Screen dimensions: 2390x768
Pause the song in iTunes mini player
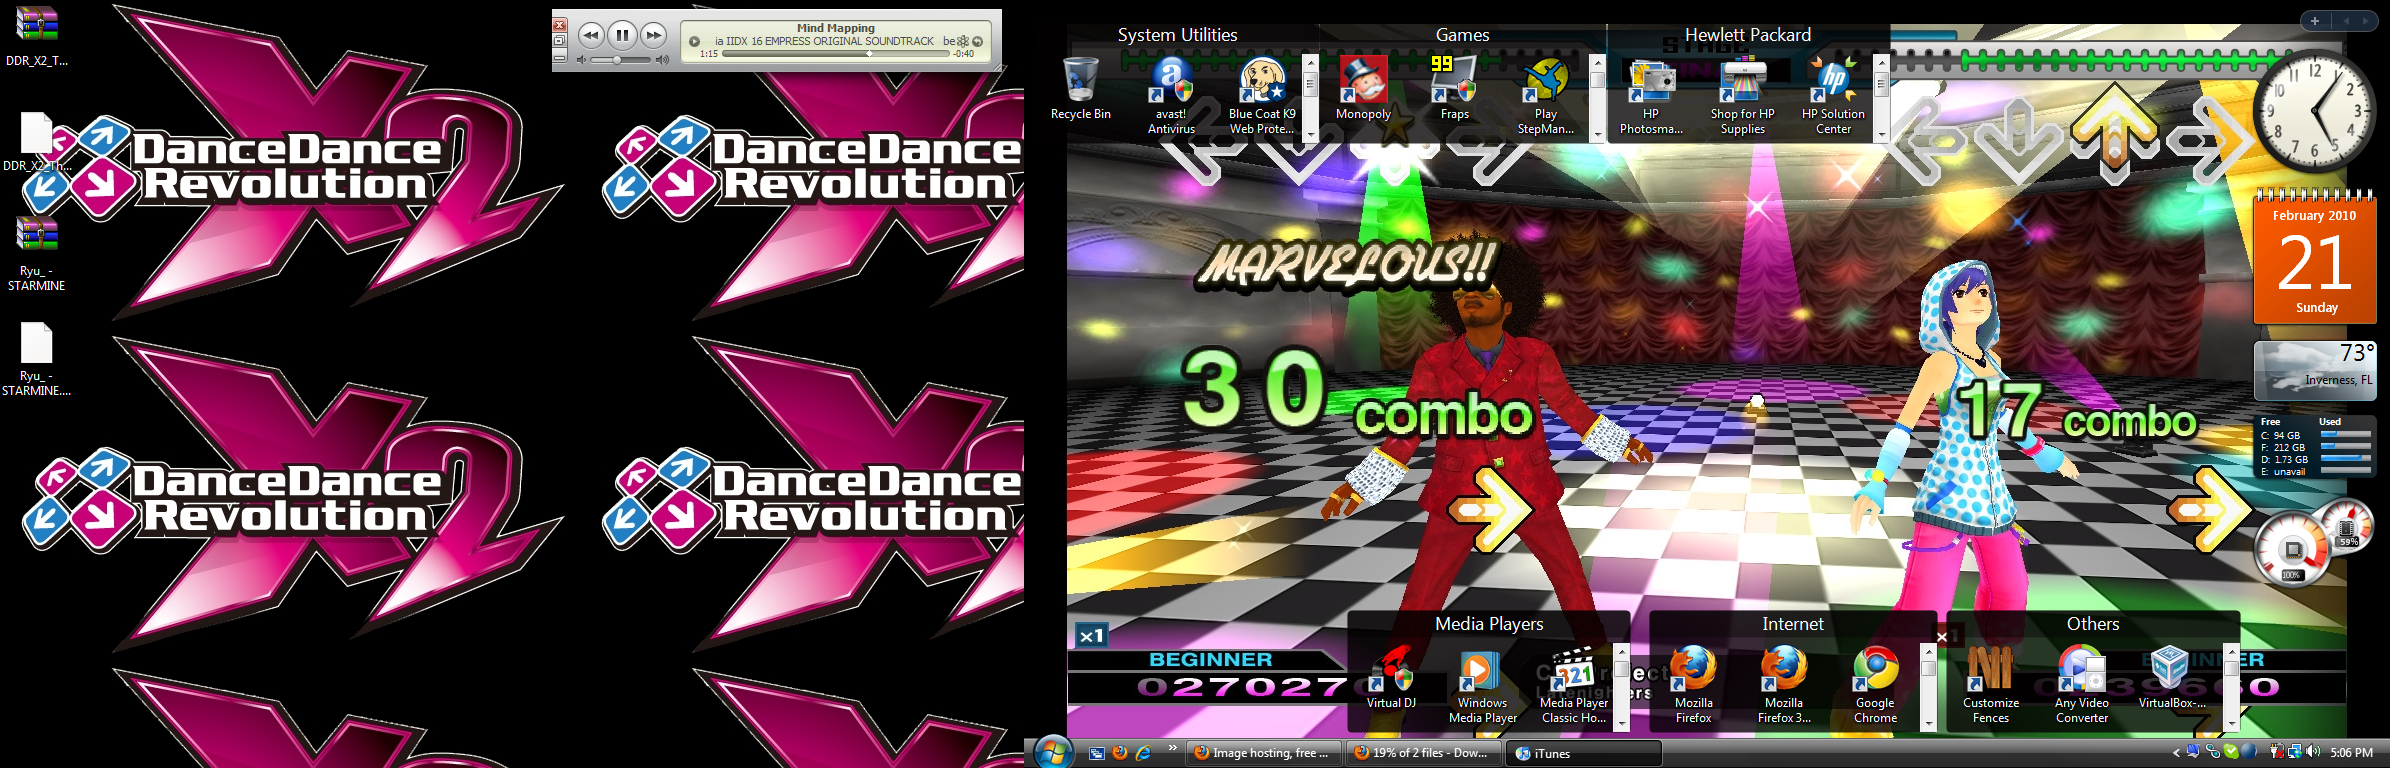click(x=622, y=36)
